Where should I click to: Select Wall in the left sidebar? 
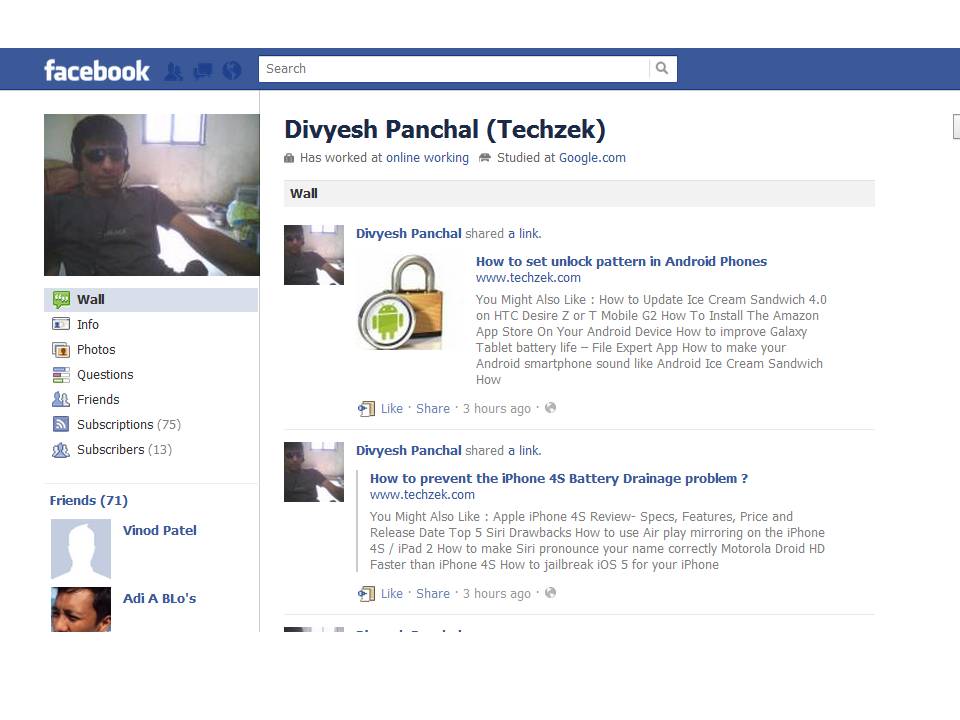pyautogui.click(x=151, y=299)
